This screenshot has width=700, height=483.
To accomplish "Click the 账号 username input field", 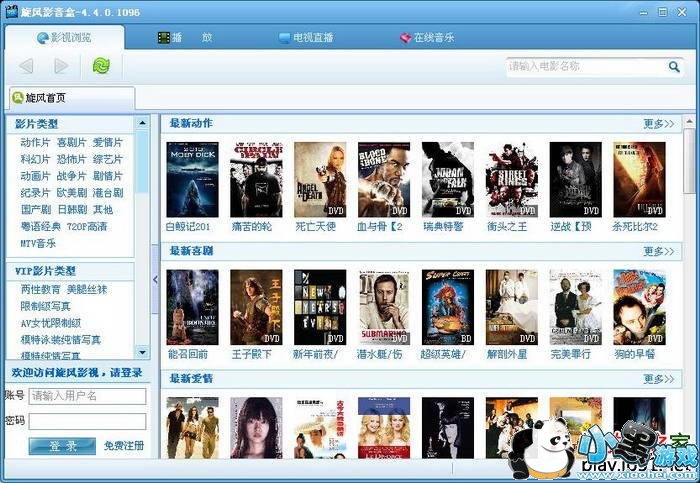I will (x=88, y=396).
